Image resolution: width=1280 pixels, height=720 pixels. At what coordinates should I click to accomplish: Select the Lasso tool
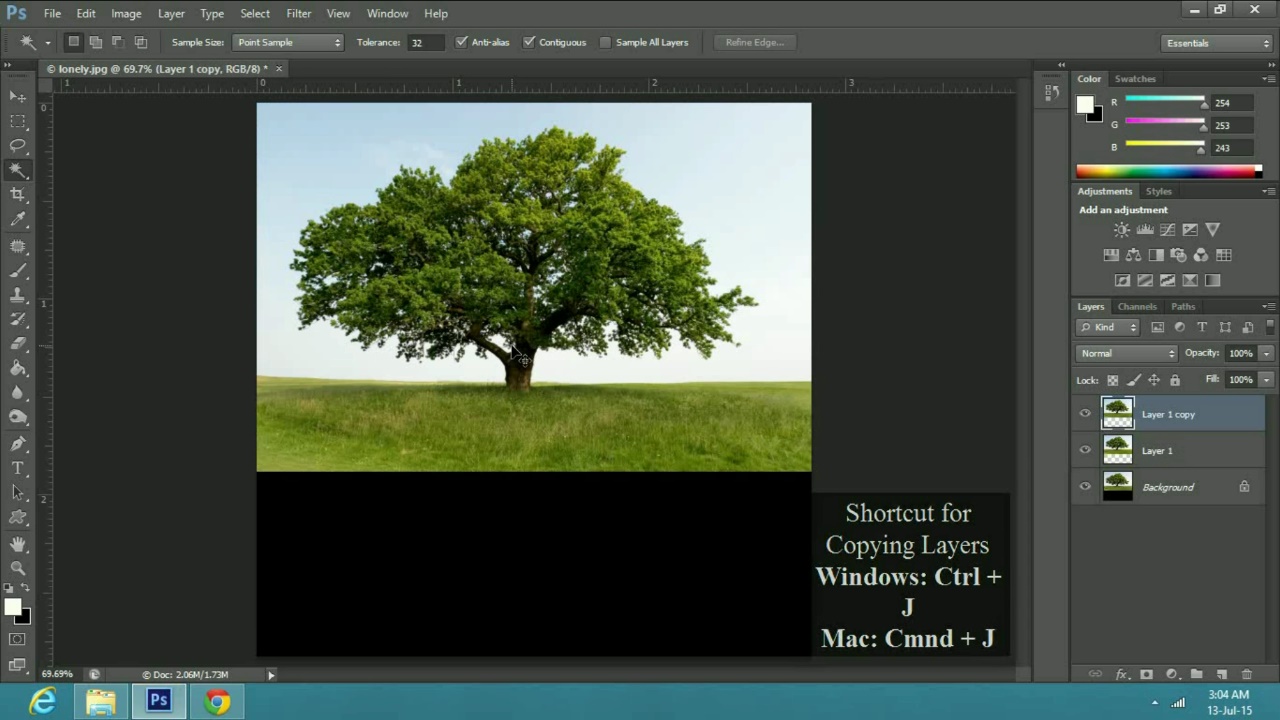18,146
